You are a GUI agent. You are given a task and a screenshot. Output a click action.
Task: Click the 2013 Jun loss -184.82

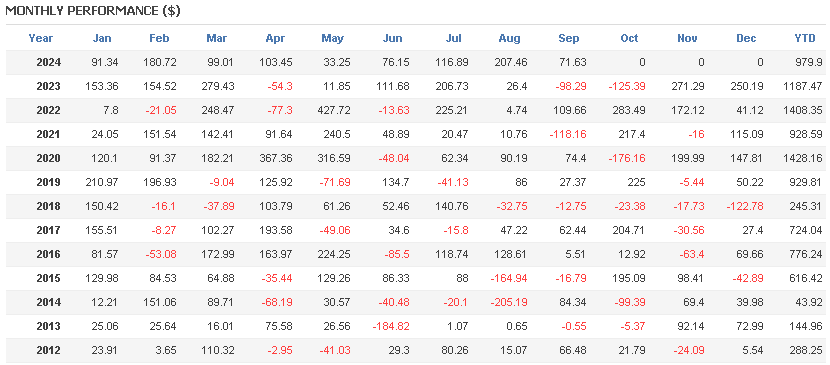coord(390,326)
